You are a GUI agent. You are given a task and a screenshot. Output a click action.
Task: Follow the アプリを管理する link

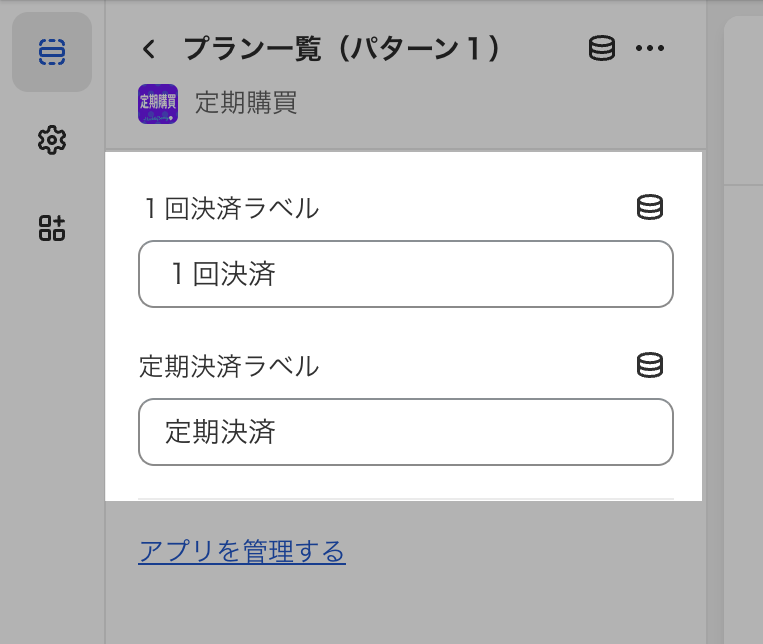click(242, 551)
